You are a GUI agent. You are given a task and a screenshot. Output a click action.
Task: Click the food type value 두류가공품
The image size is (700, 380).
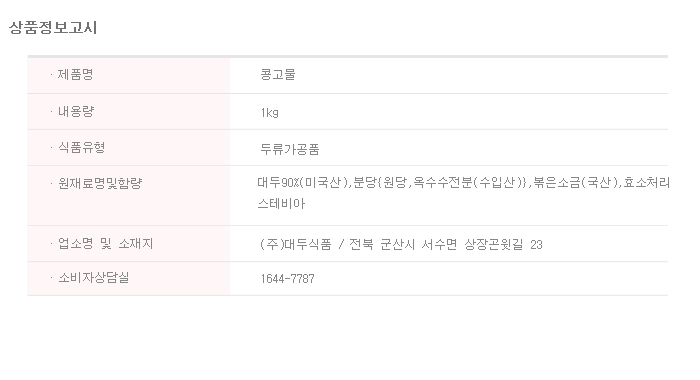coord(290,149)
